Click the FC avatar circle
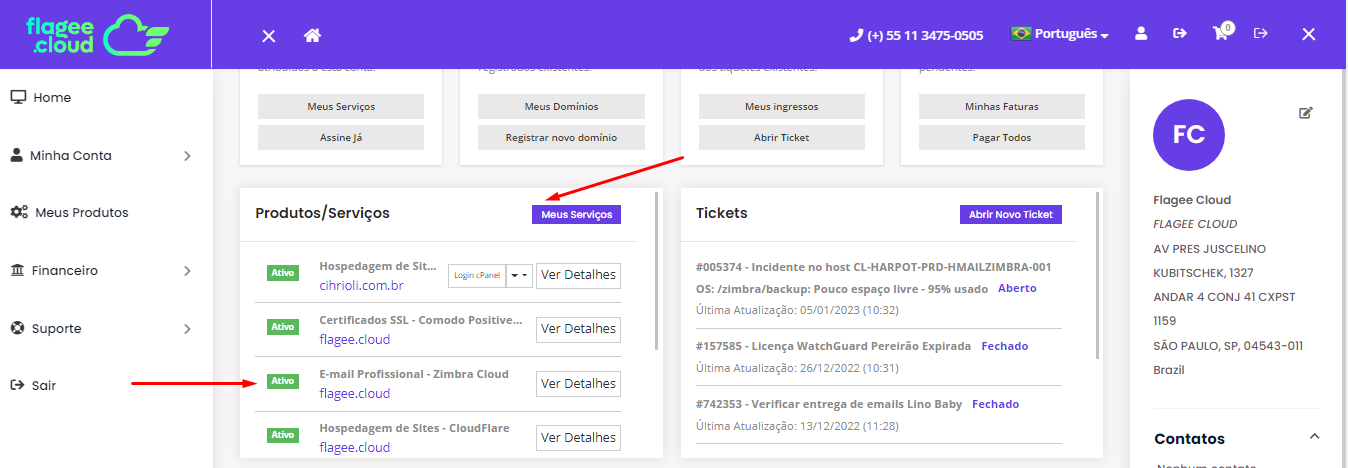 tap(1189, 136)
